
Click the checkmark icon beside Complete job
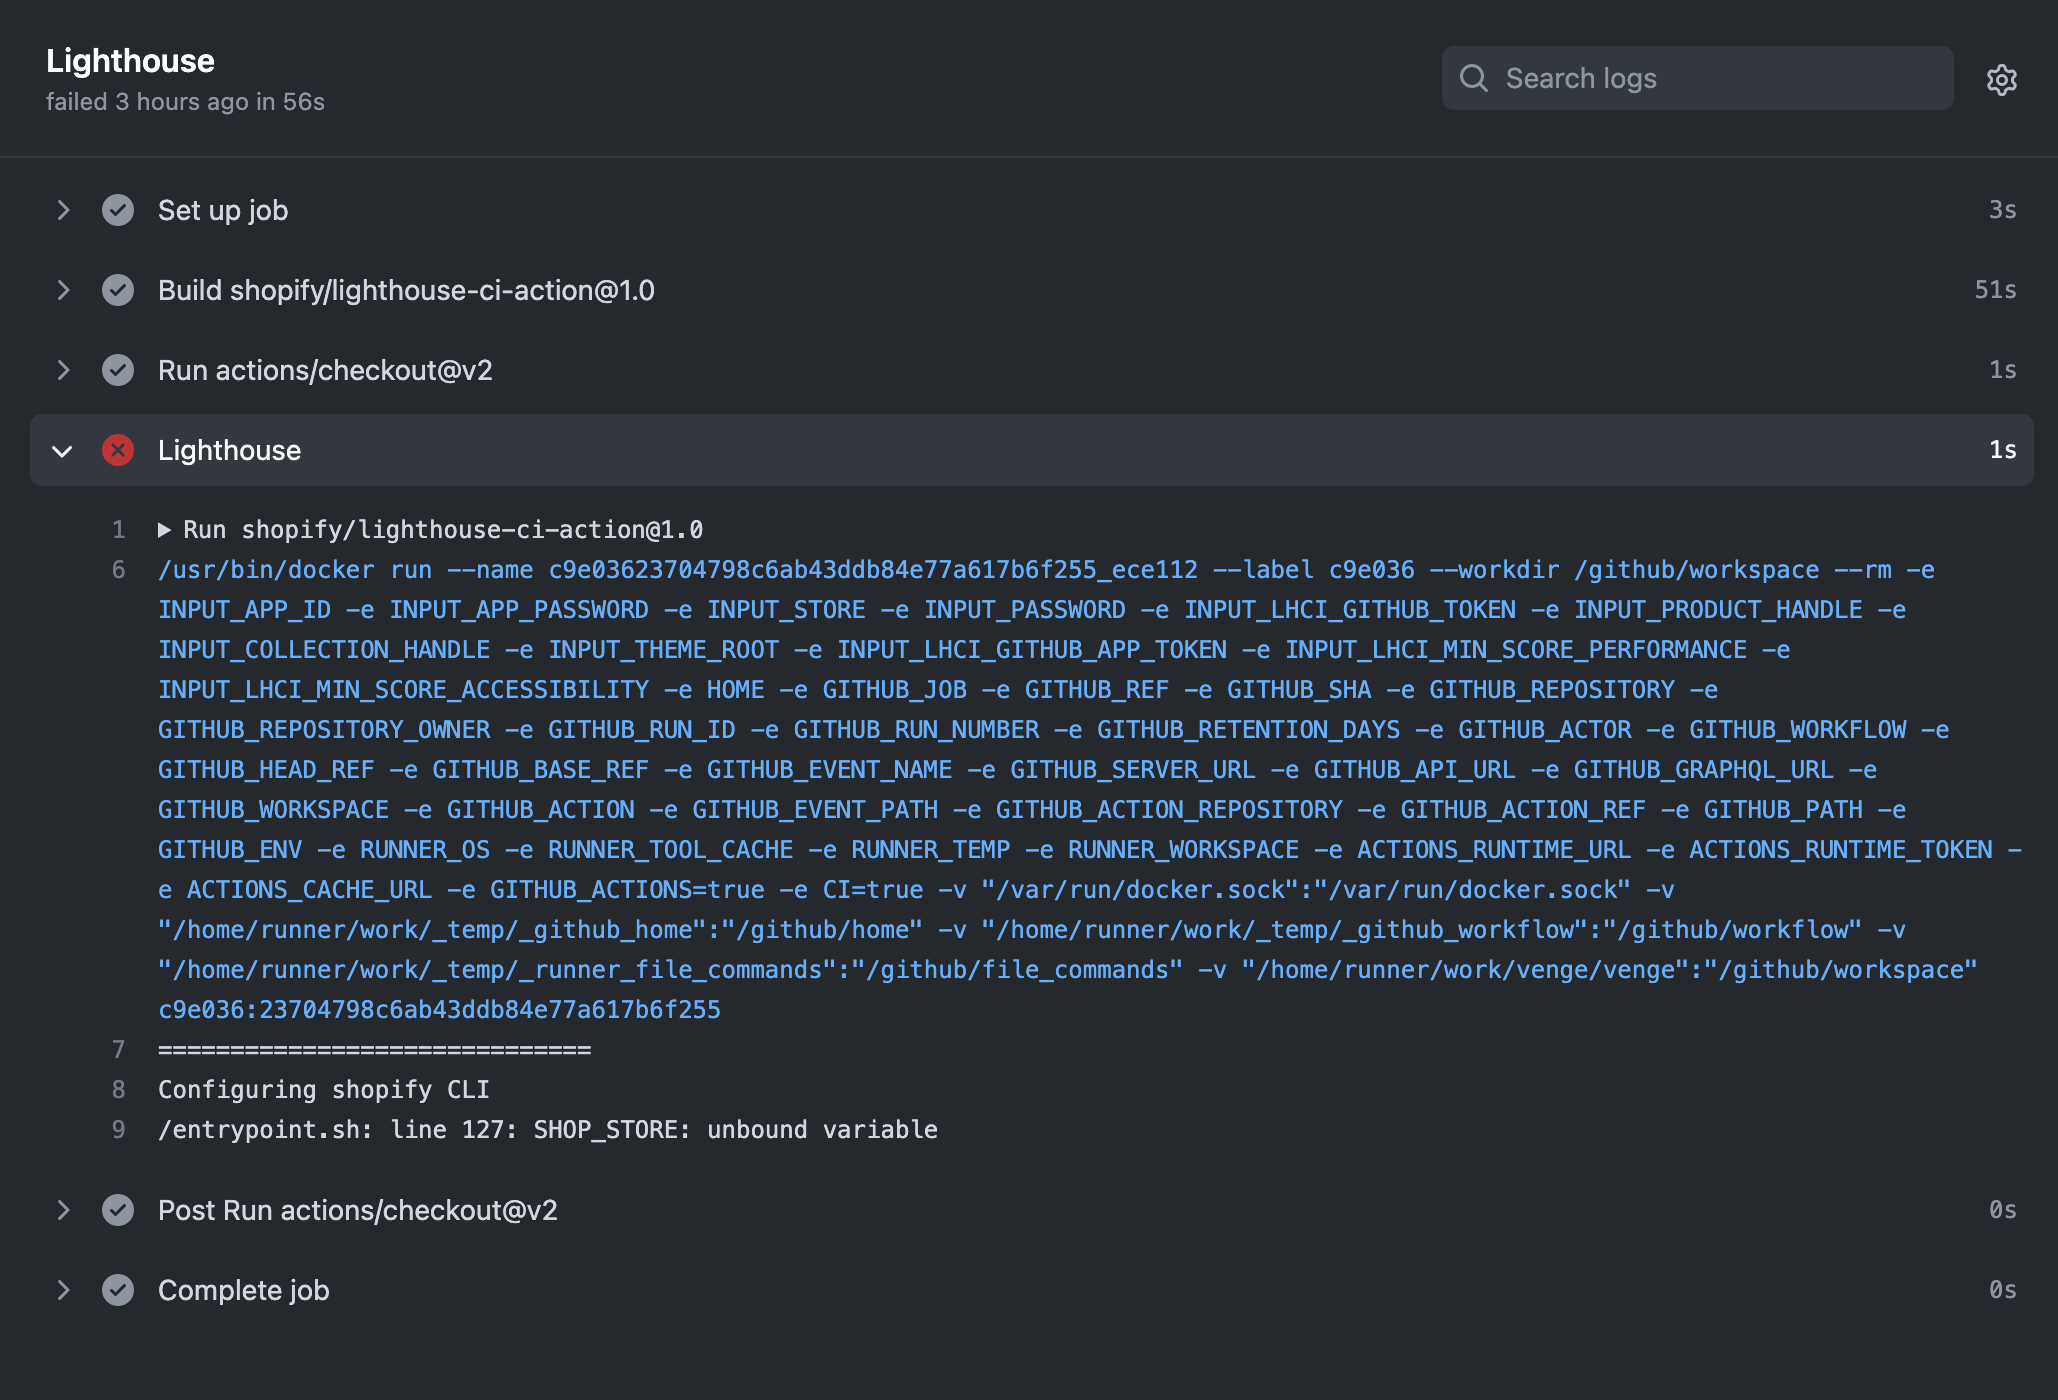(118, 1290)
